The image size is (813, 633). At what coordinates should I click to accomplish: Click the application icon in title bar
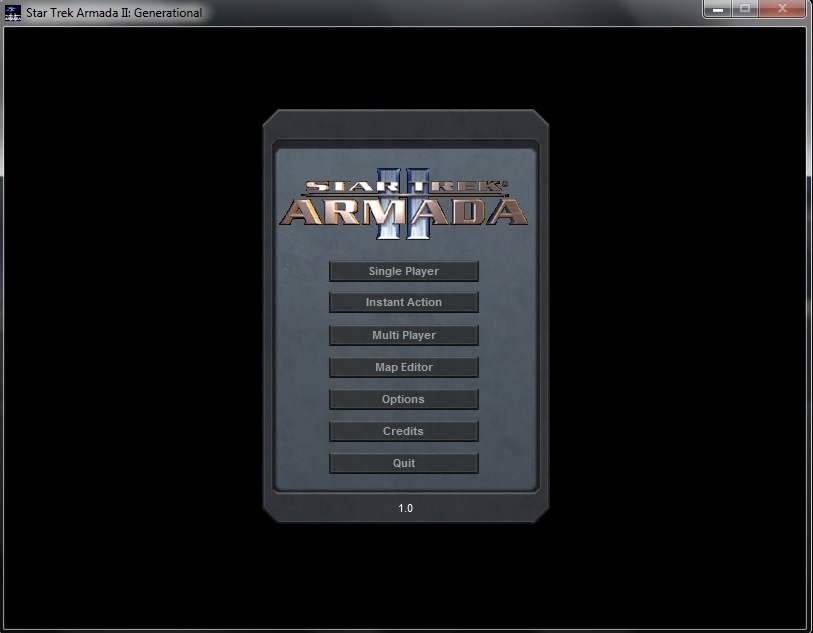point(13,12)
